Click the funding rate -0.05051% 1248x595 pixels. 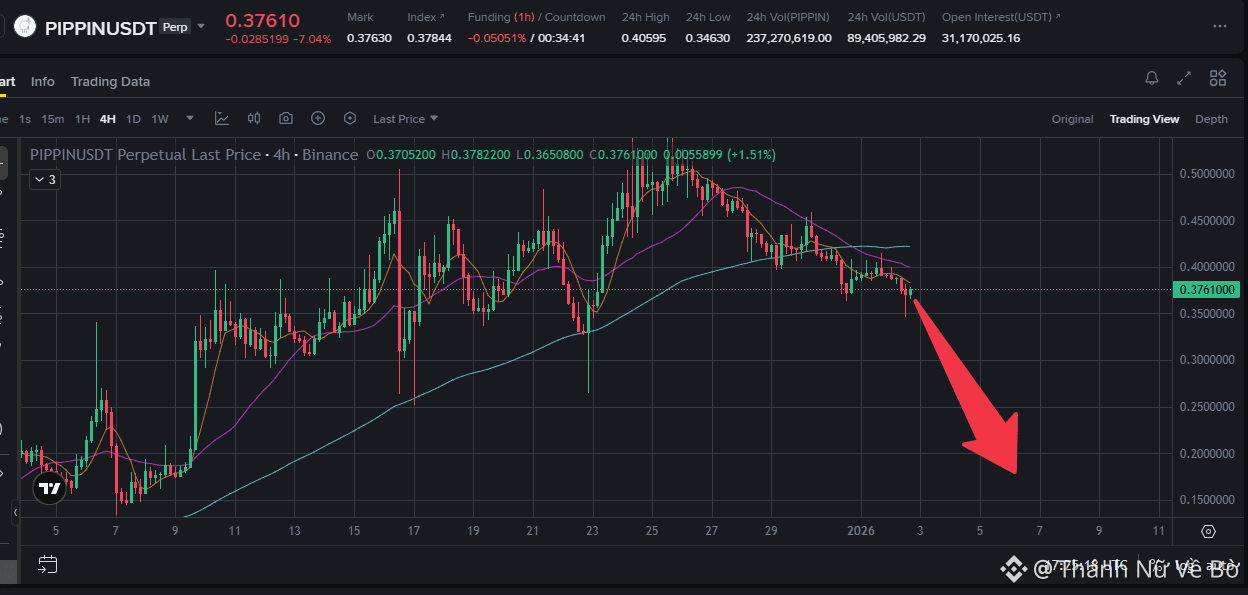(496, 38)
